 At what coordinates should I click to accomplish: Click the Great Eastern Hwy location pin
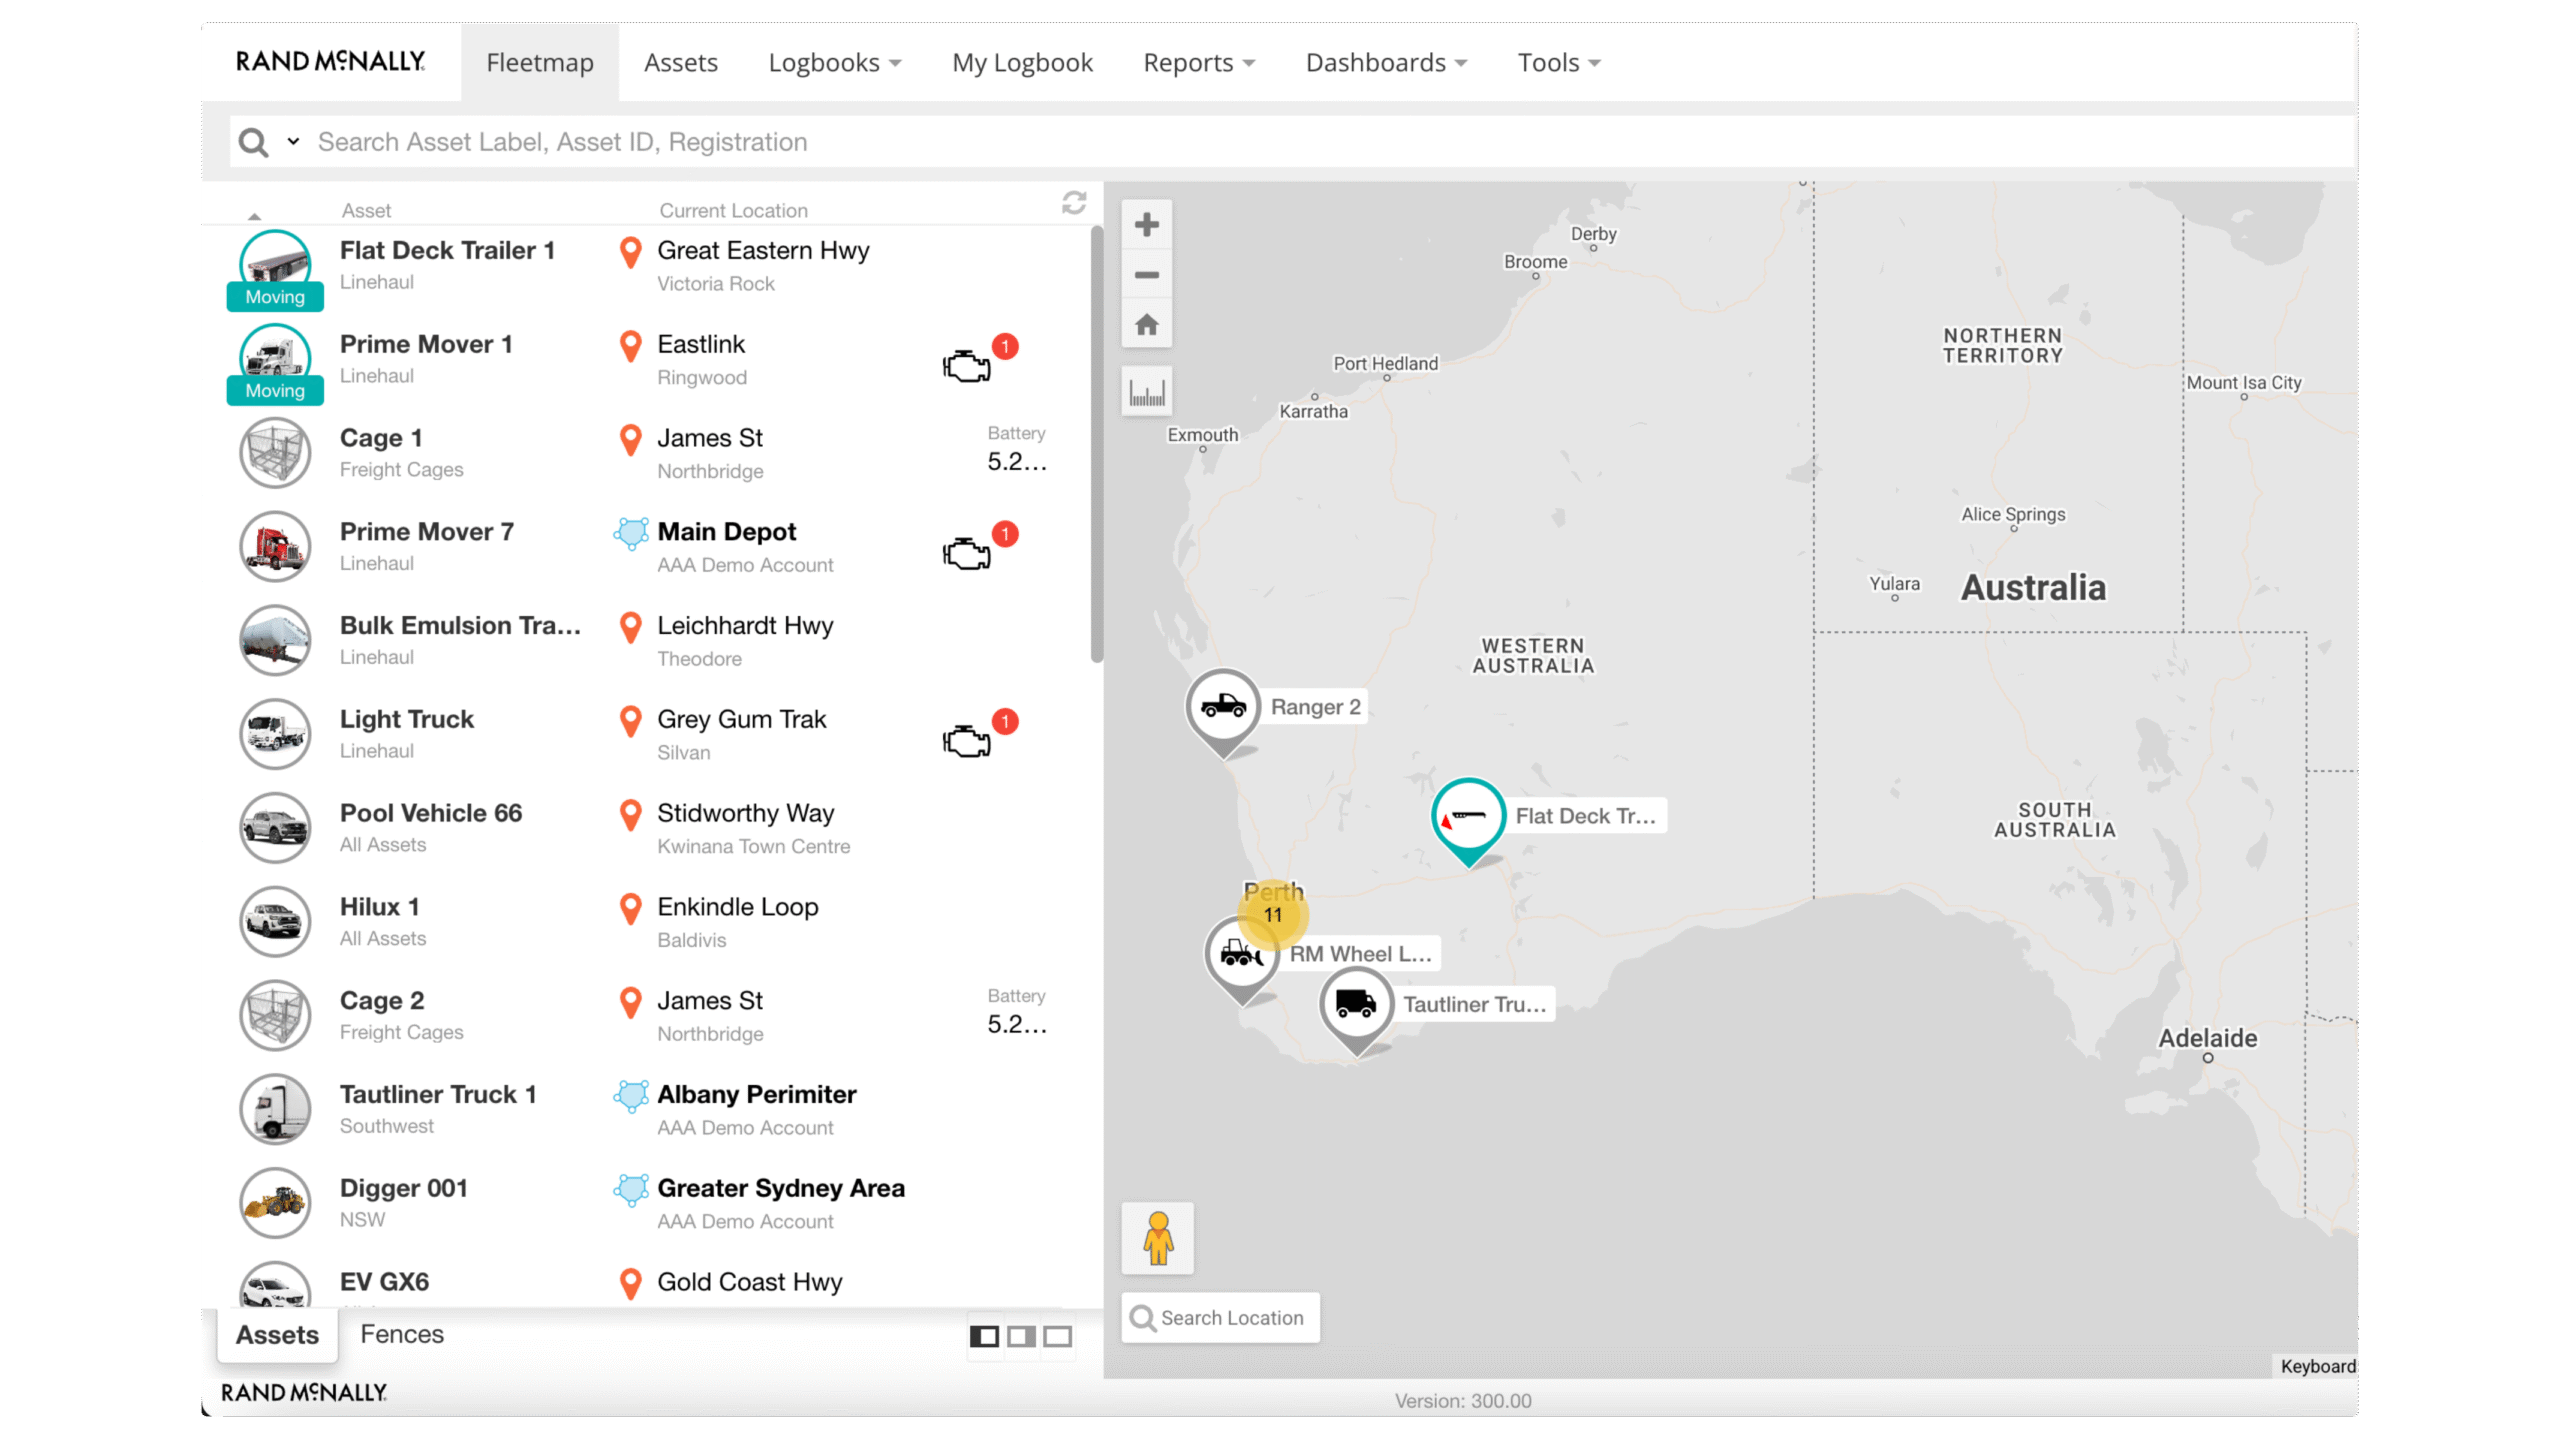coord(630,253)
